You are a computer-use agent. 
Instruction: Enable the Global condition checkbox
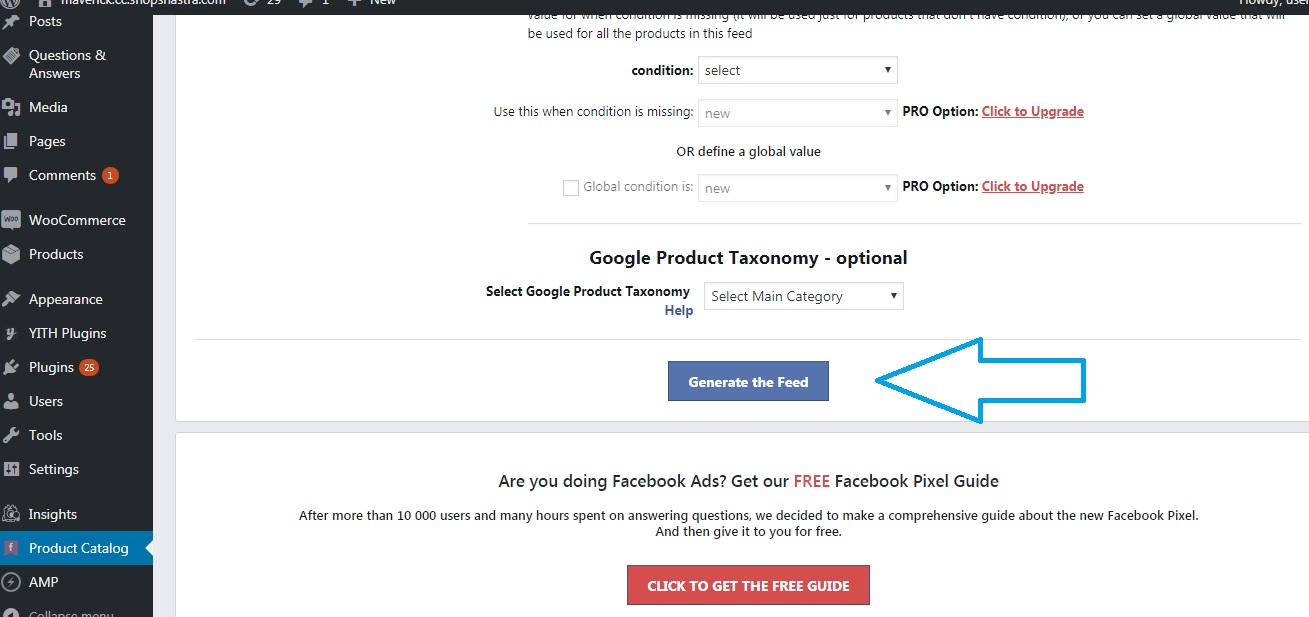(x=571, y=187)
